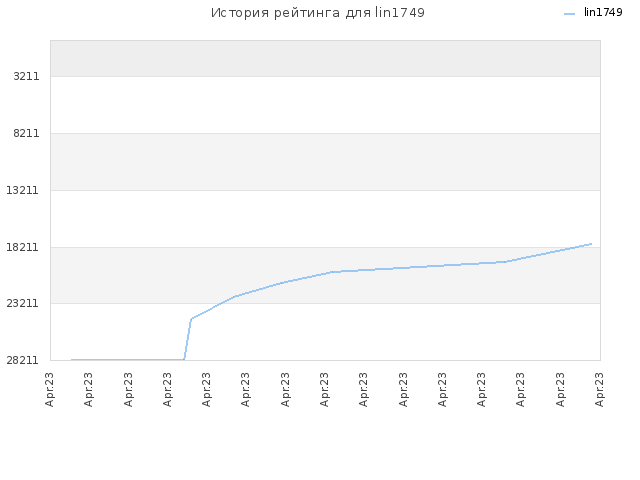Click the 18211 y-axis label
The height and width of the screenshot is (480, 640).
[x=22, y=247]
